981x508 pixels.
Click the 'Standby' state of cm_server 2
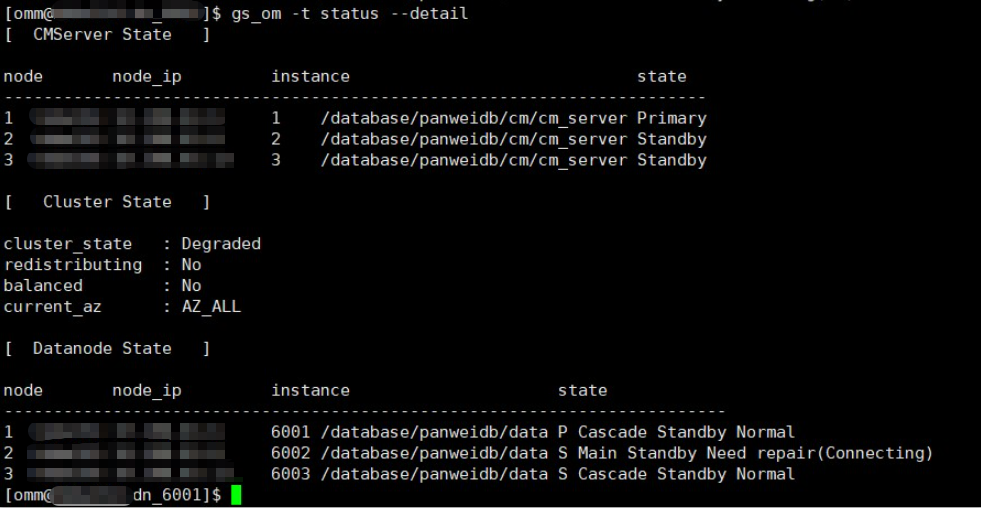click(671, 139)
